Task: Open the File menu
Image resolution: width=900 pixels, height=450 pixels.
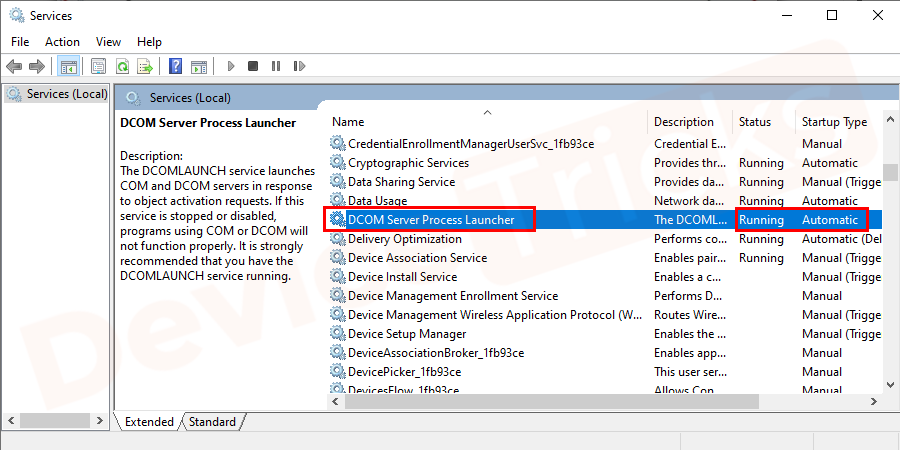Action: [x=20, y=42]
